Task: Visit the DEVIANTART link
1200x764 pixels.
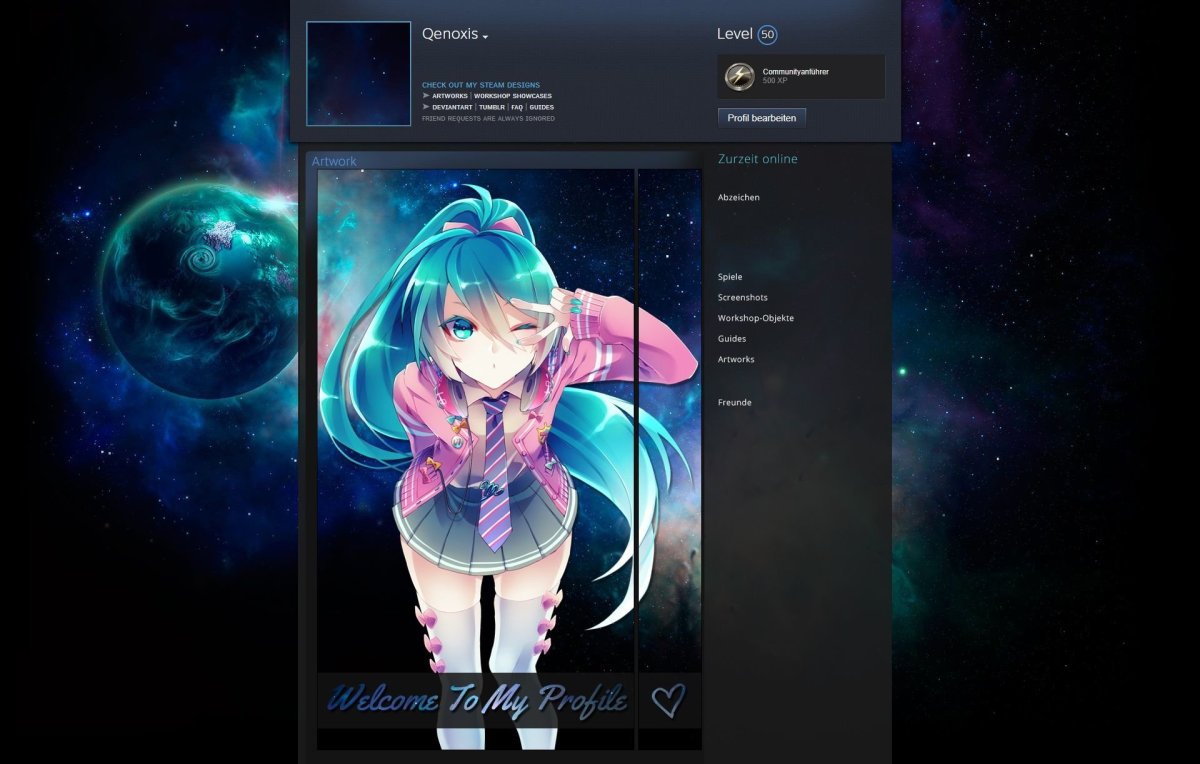Action: [x=451, y=107]
